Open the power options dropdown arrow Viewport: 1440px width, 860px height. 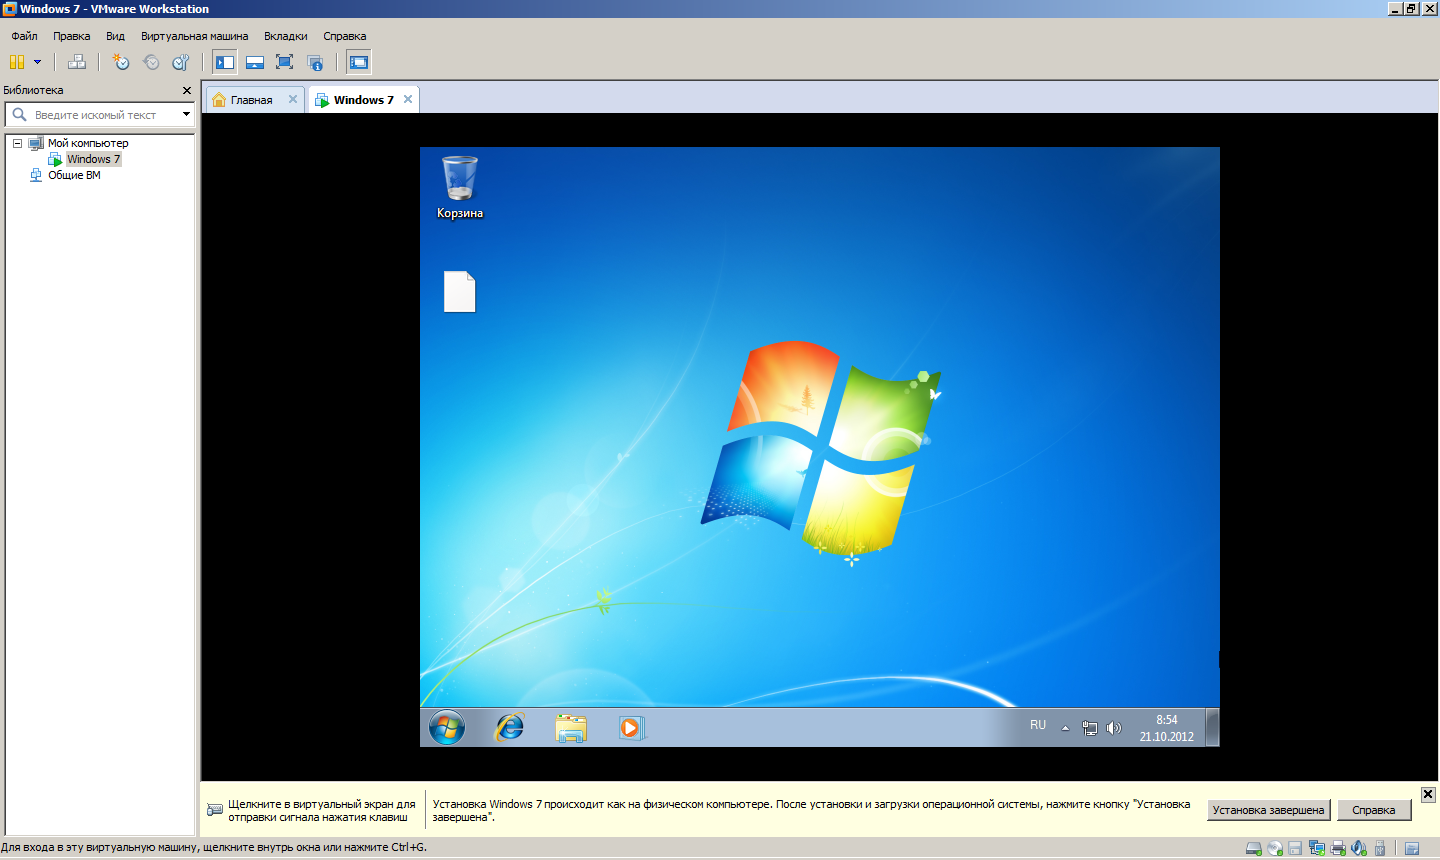coord(38,62)
